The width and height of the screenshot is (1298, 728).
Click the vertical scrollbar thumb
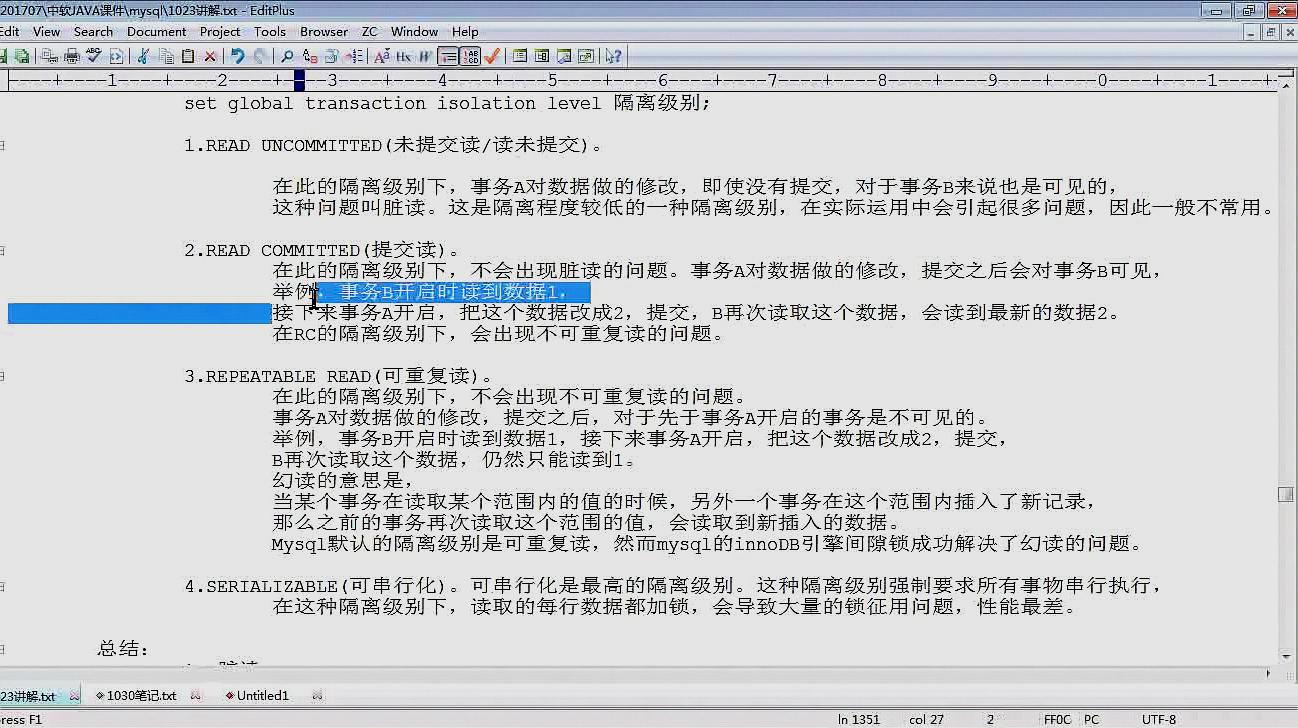click(x=1286, y=495)
